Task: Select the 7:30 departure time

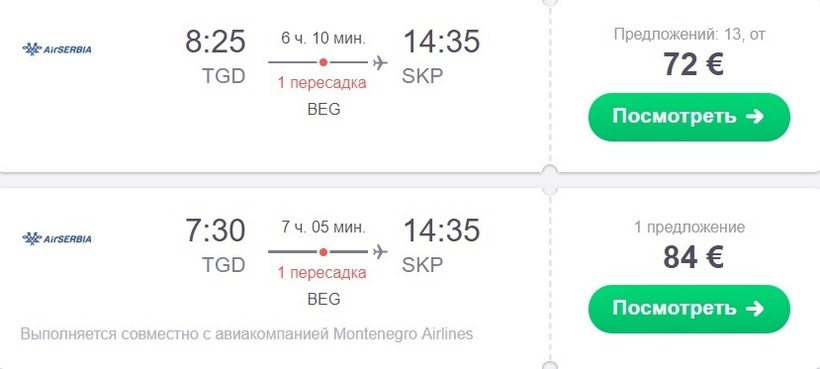Action: (215, 230)
